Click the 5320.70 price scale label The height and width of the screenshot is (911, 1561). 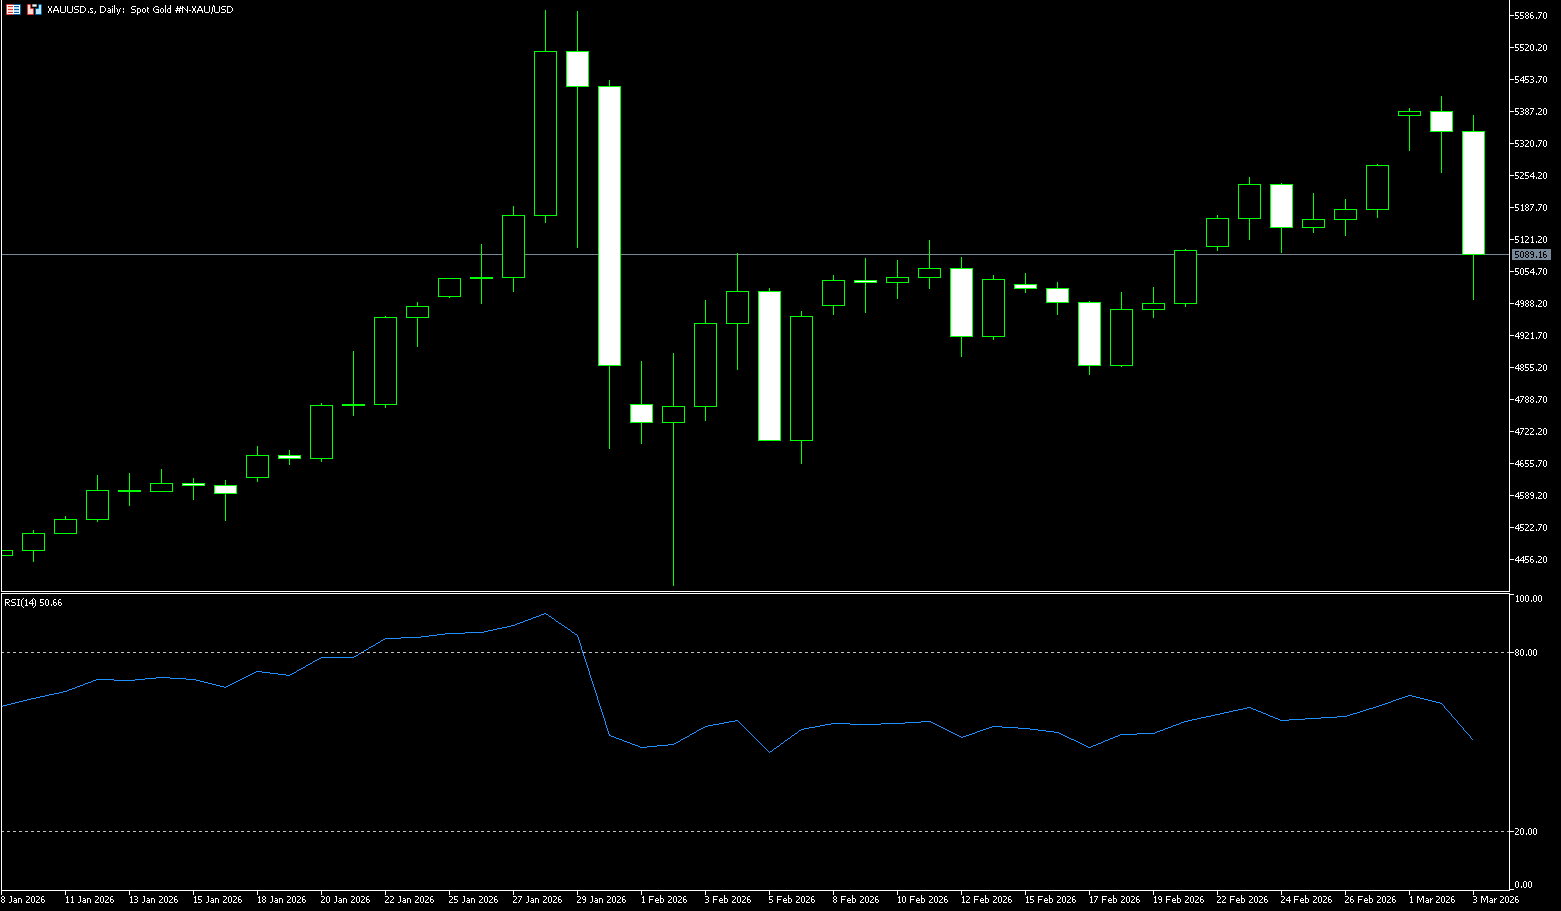pos(1531,144)
